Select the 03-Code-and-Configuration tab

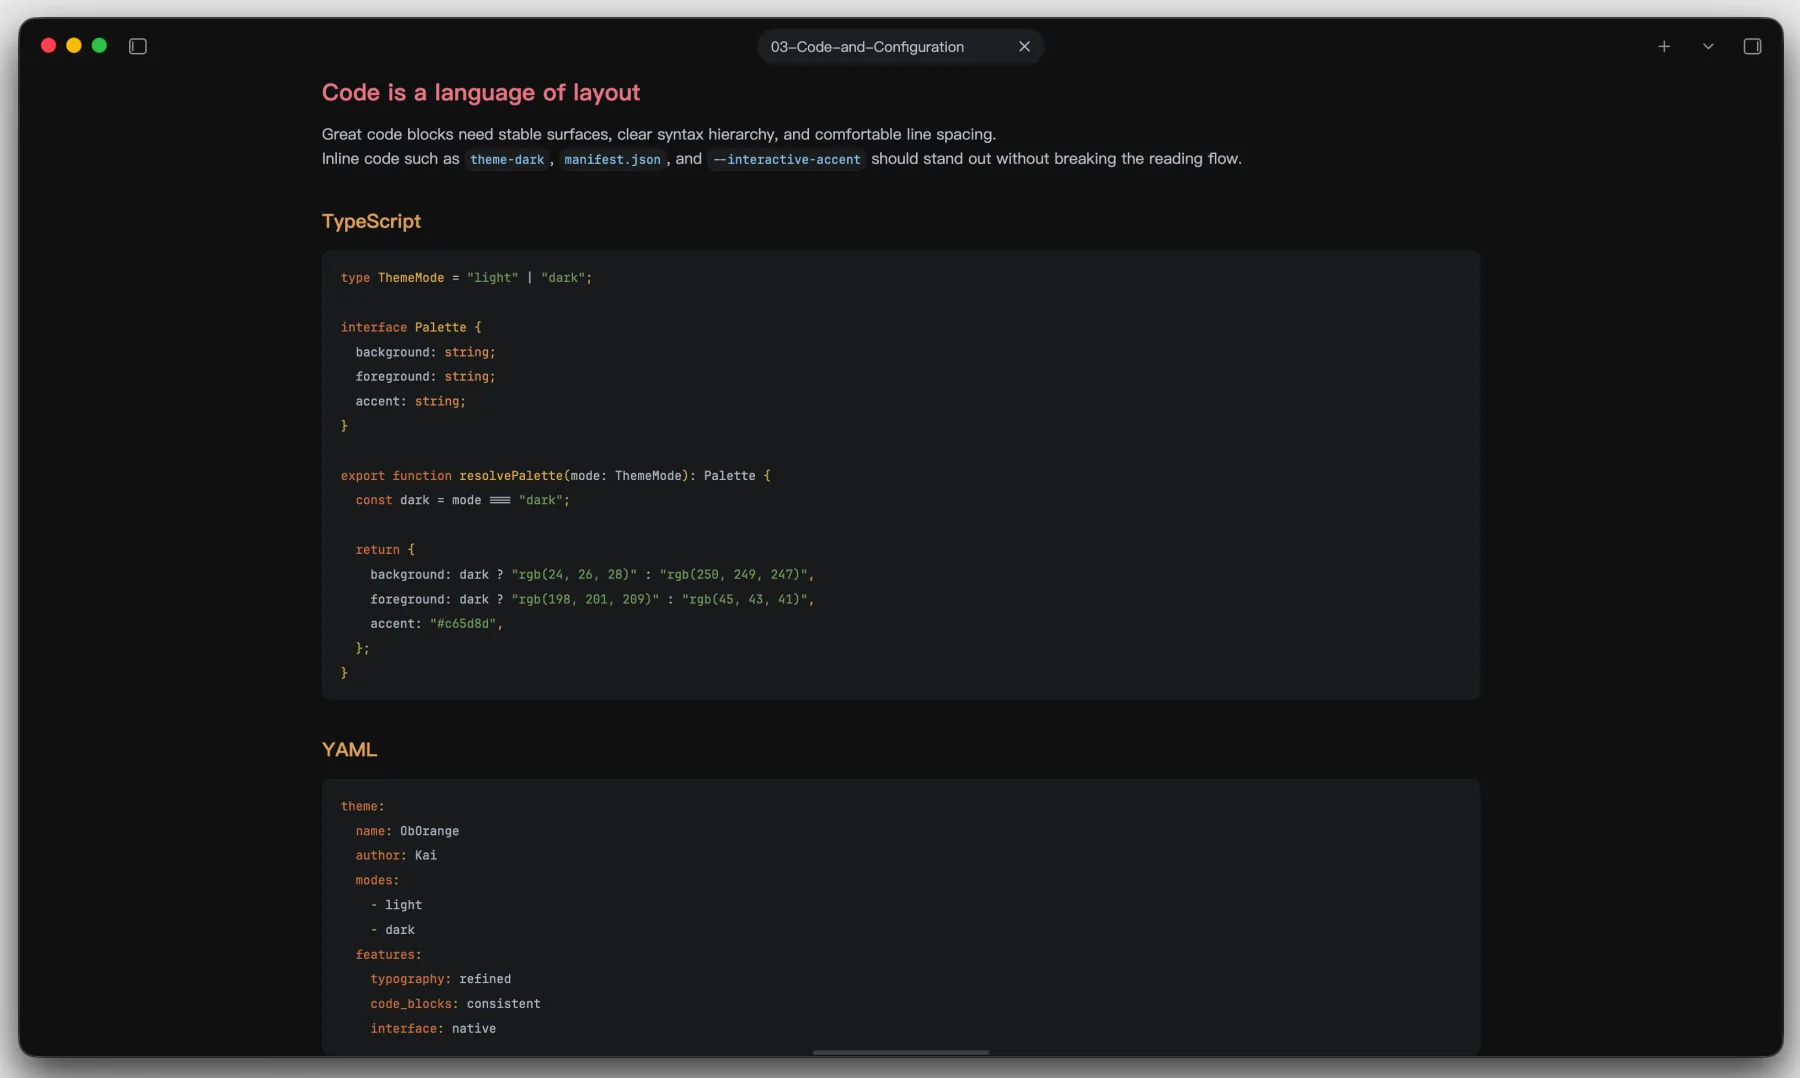point(900,46)
